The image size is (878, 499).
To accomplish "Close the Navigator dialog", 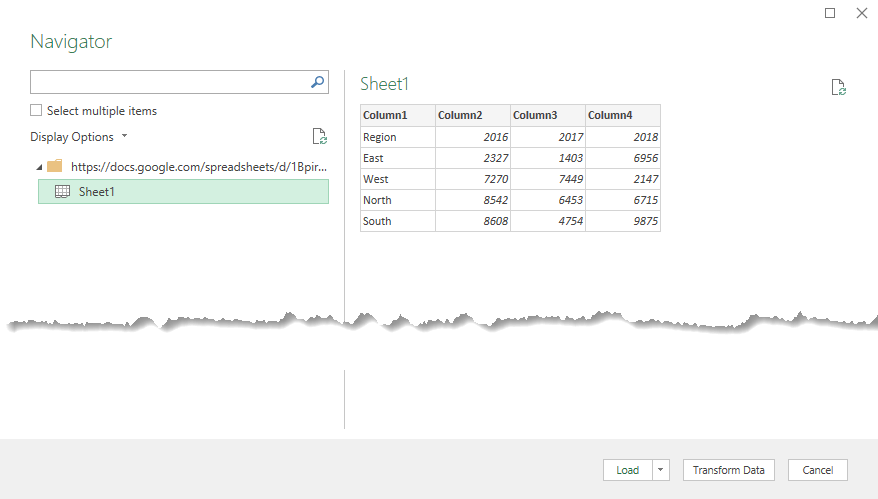I will point(862,13).
